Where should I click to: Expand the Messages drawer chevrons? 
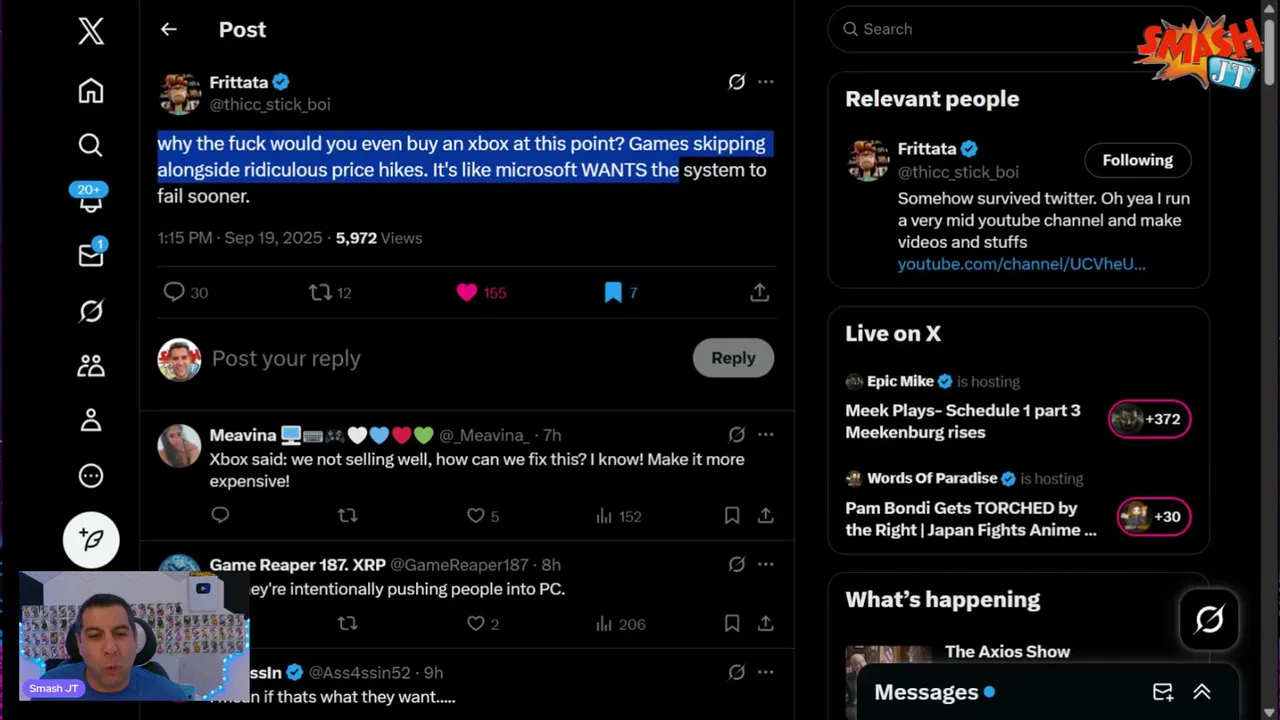click(1202, 692)
